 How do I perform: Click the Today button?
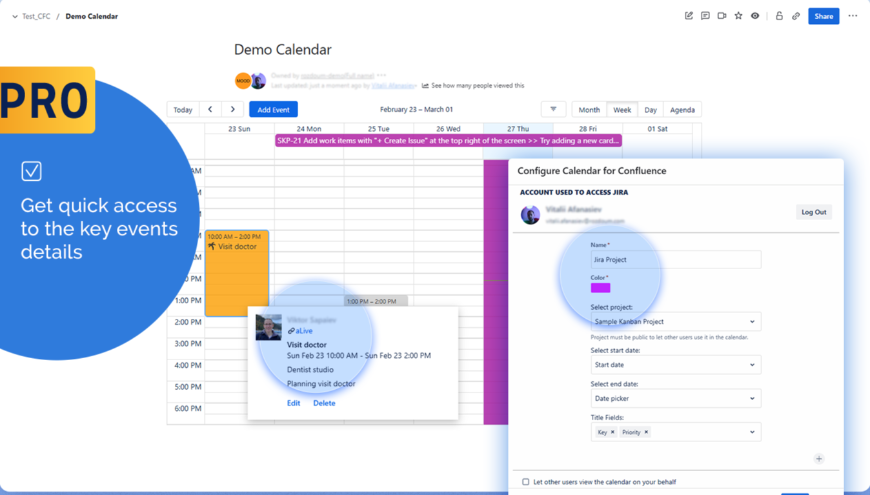tap(183, 109)
